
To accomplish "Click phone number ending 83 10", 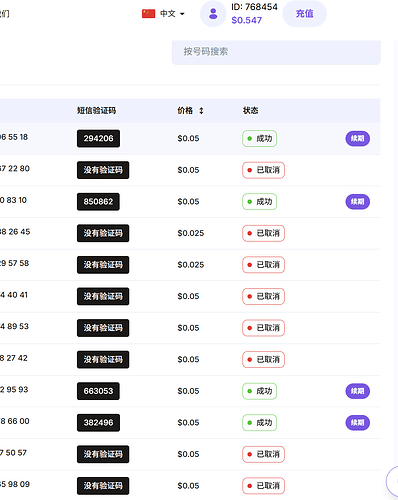I will point(13,200).
